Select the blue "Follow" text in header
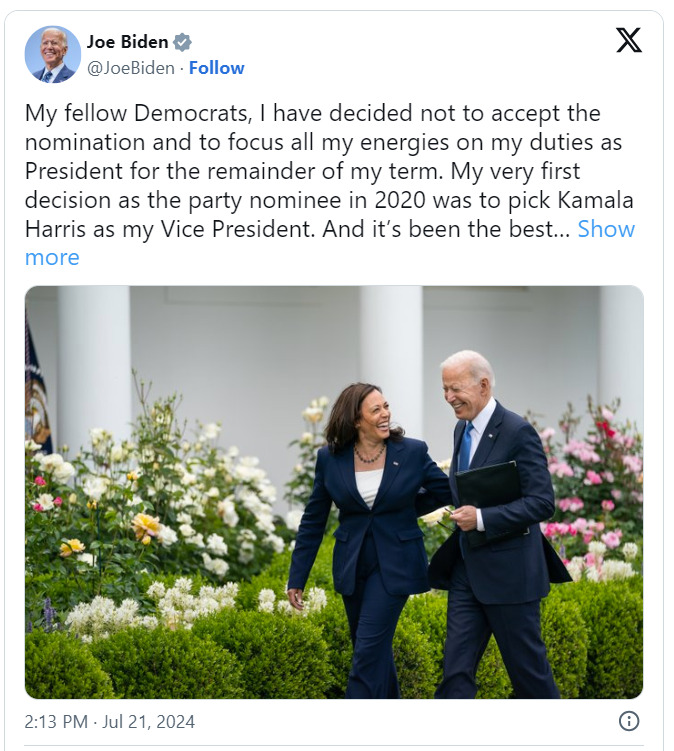This screenshot has height=751, width=674. click(217, 68)
